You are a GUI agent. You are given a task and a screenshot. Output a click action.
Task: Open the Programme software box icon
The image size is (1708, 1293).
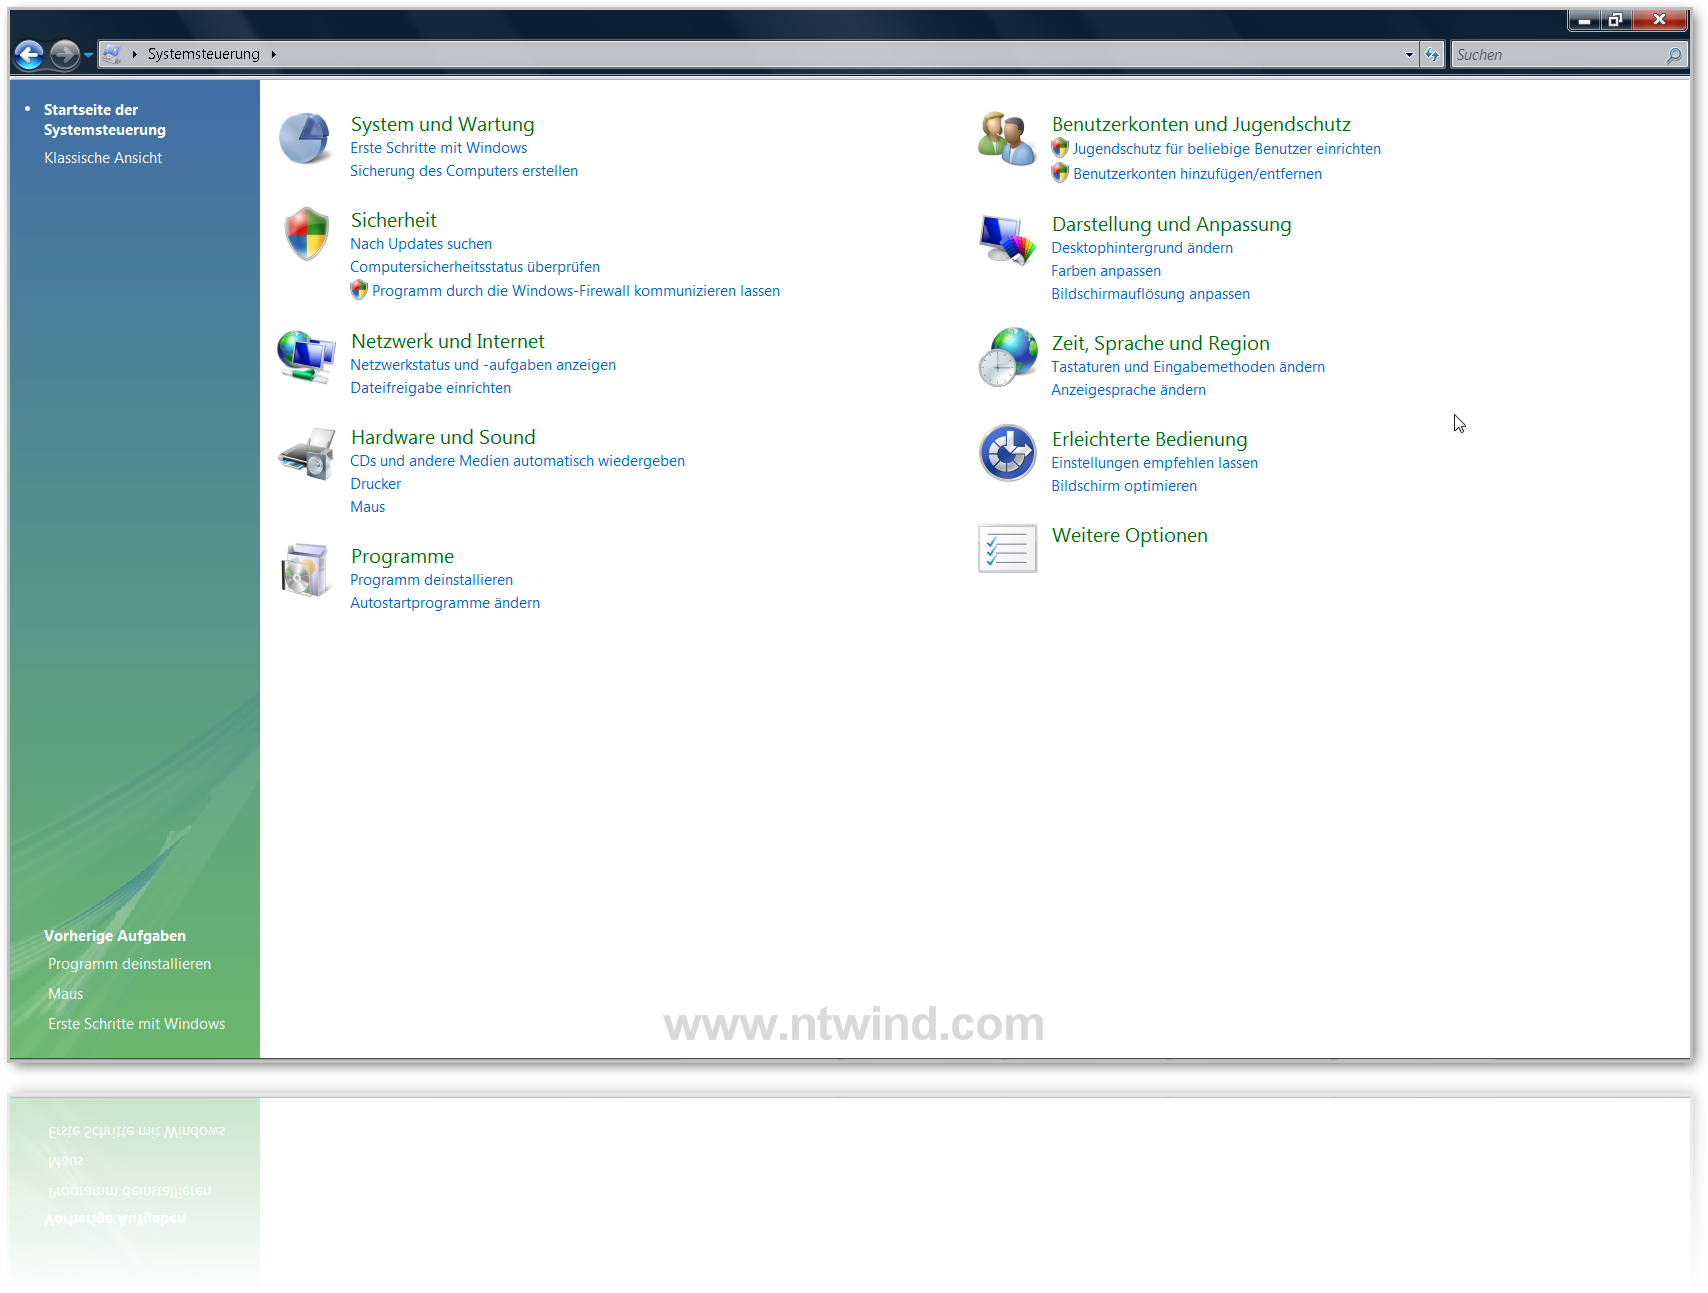click(x=306, y=570)
